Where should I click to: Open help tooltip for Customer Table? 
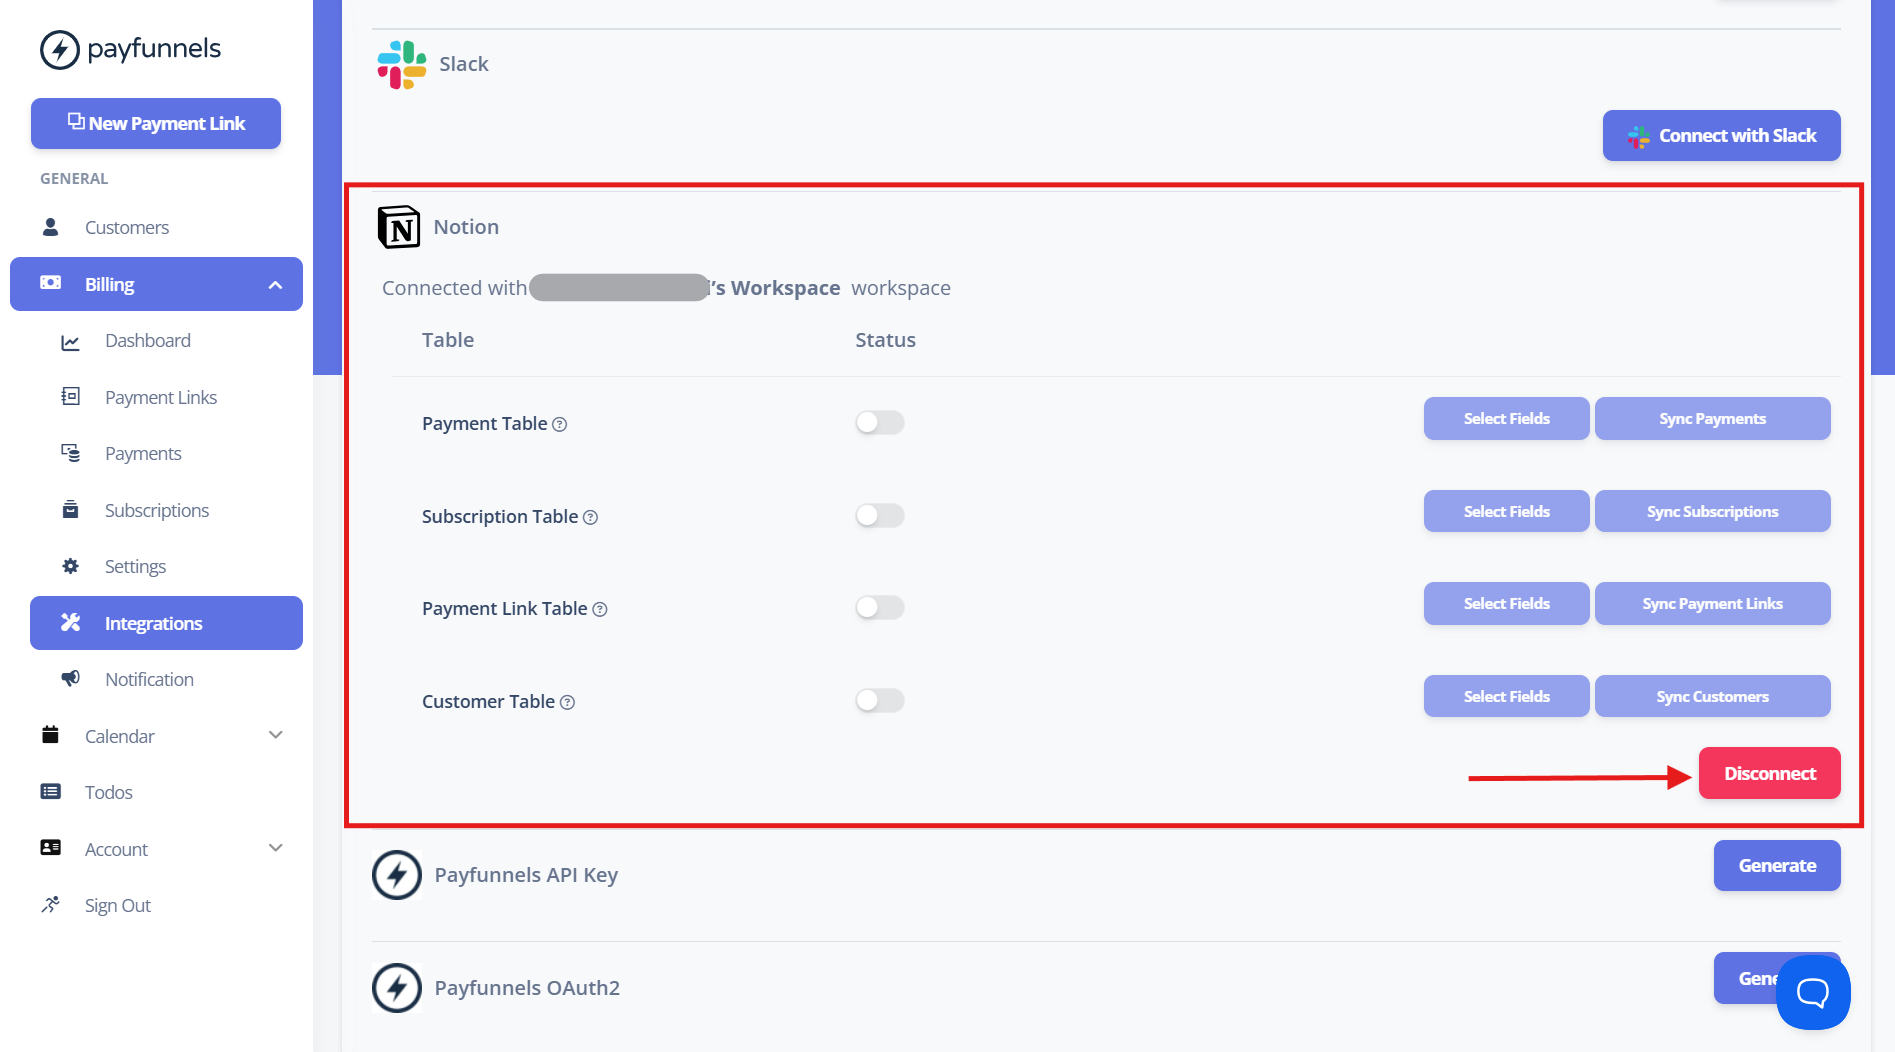click(567, 702)
